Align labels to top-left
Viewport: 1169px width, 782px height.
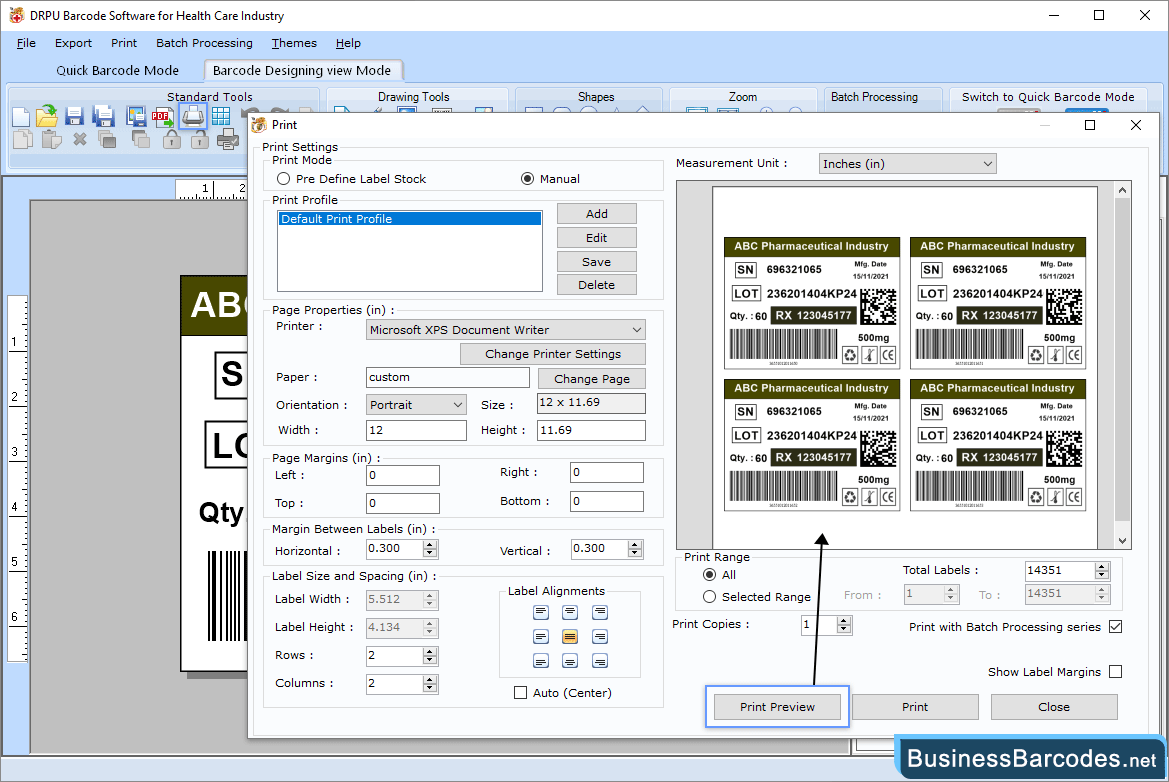[x=541, y=613]
